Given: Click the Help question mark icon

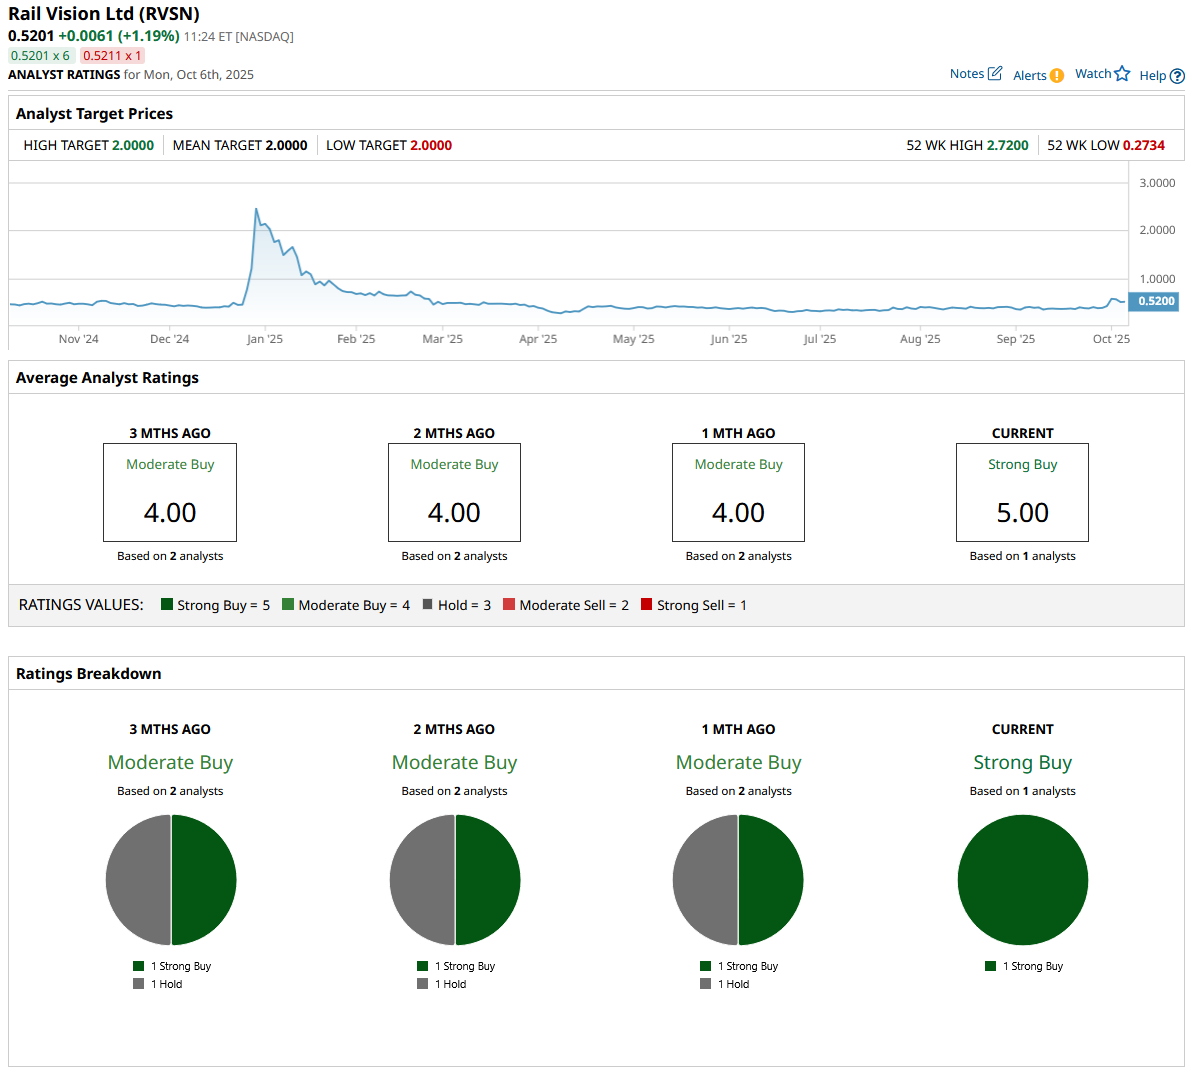Looking at the screenshot, I should [1177, 76].
